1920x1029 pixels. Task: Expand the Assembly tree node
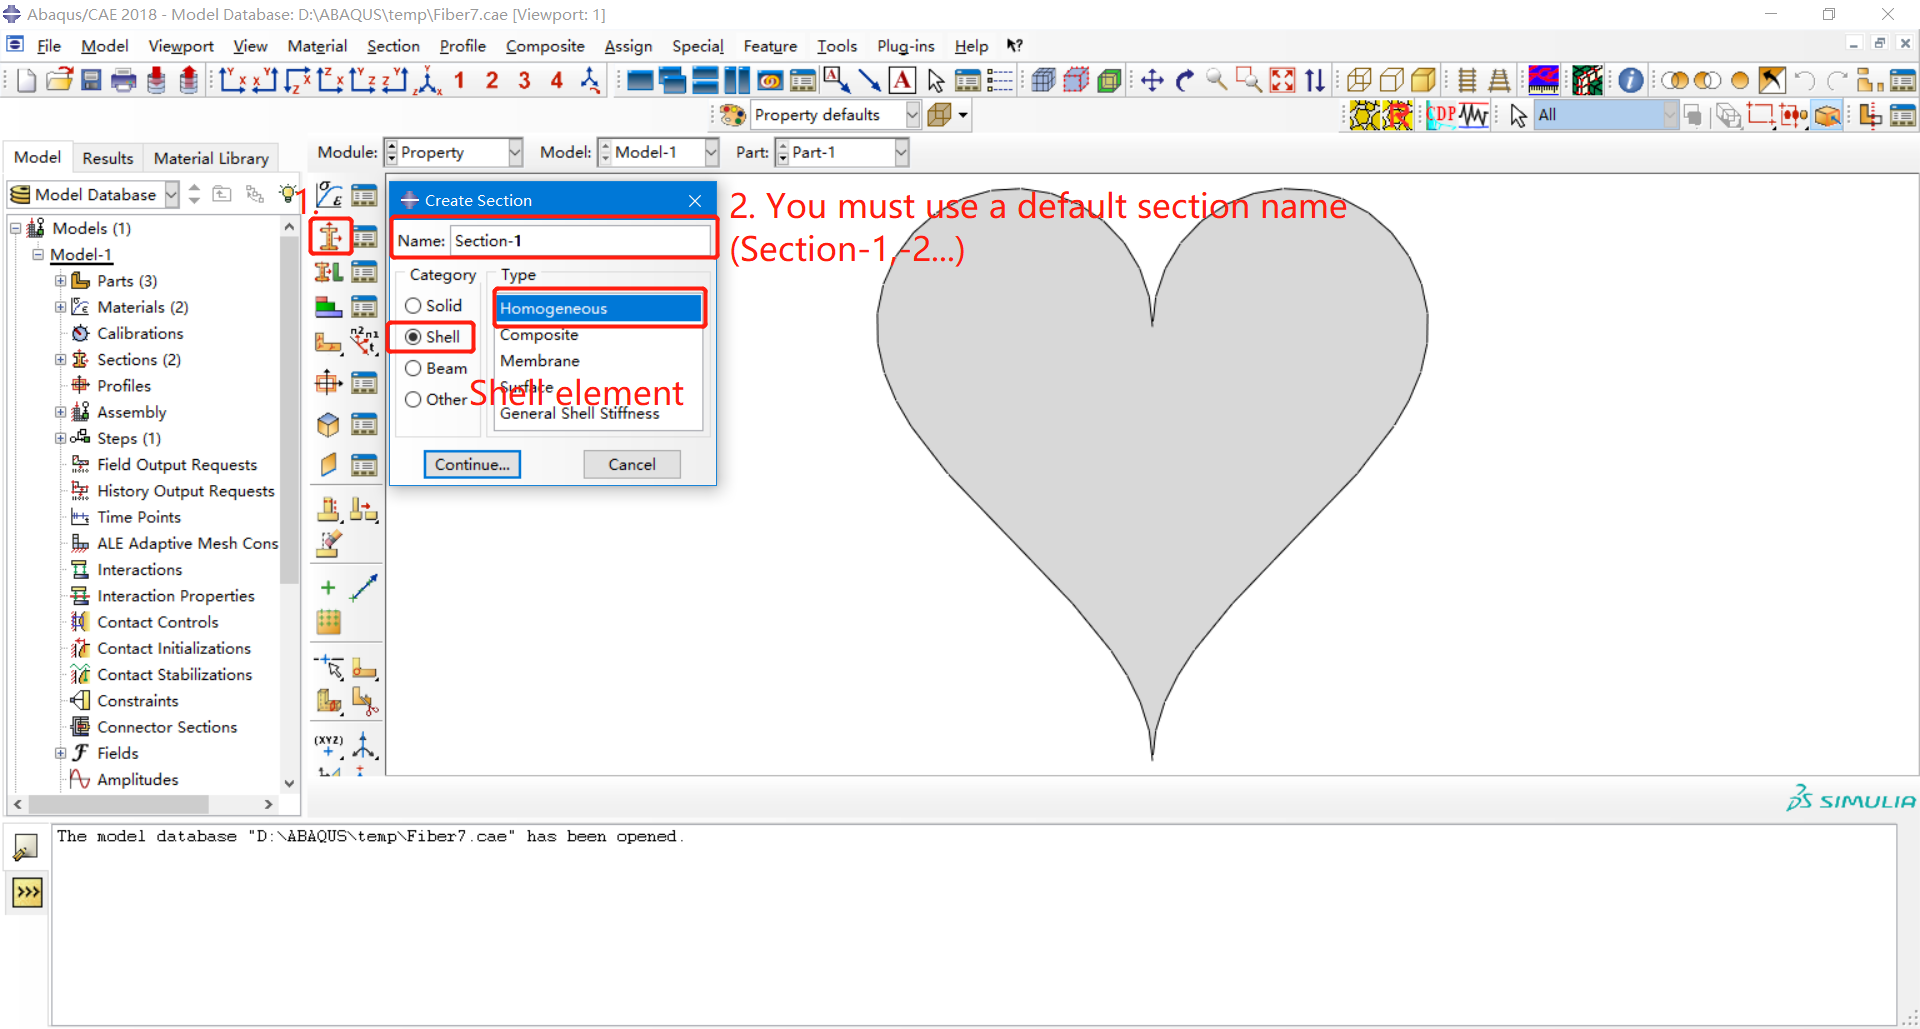59,411
